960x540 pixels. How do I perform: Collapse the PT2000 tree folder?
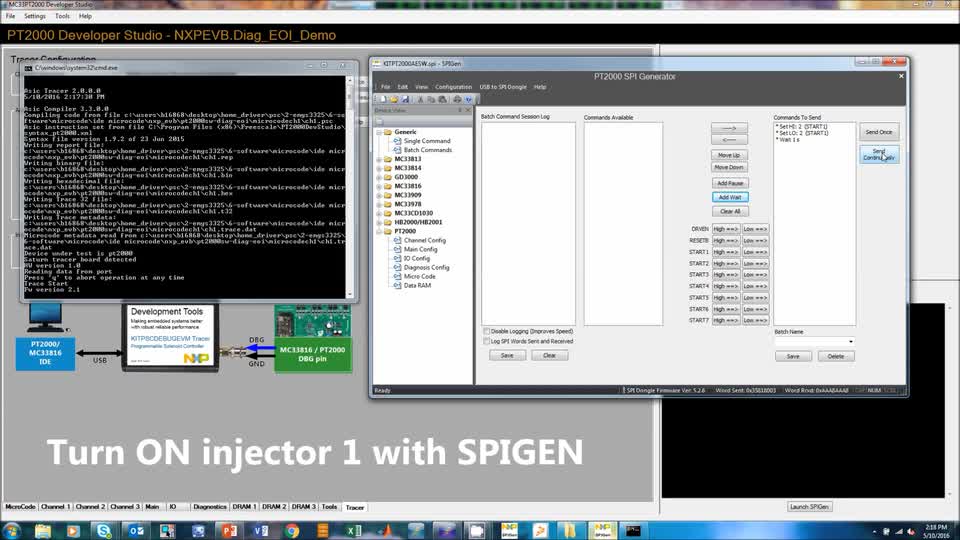click(378, 231)
